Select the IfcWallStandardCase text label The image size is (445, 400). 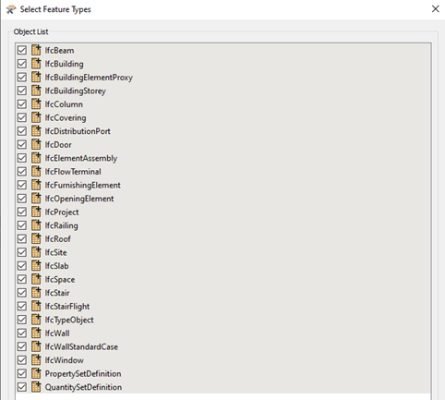[81, 347]
